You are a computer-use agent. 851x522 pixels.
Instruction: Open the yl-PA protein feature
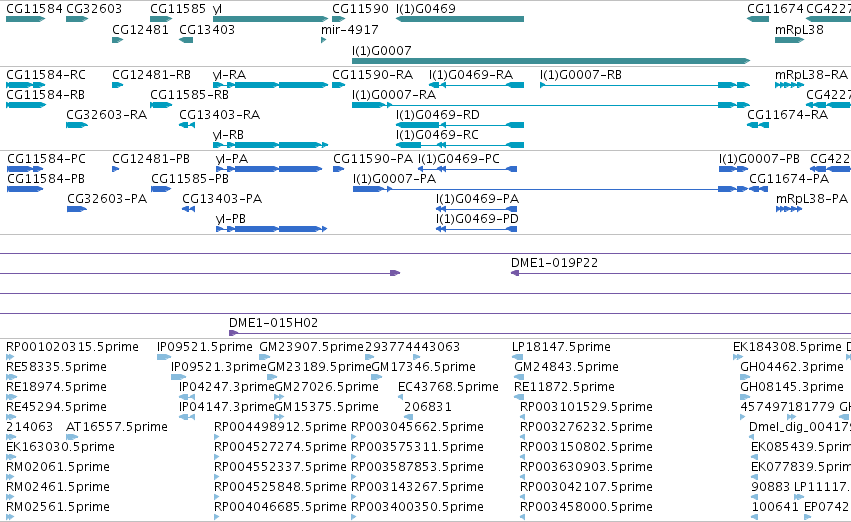(x=269, y=169)
